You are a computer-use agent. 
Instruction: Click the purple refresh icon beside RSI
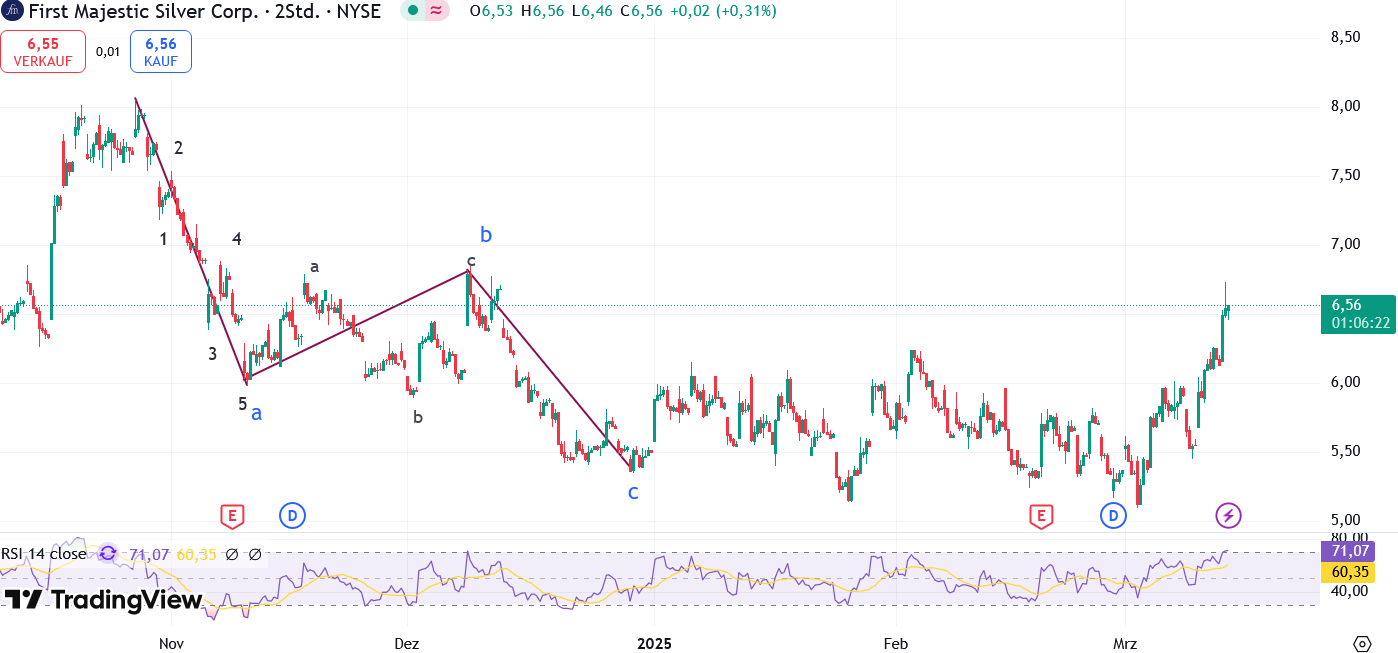pyautogui.click(x=109, y=554)
